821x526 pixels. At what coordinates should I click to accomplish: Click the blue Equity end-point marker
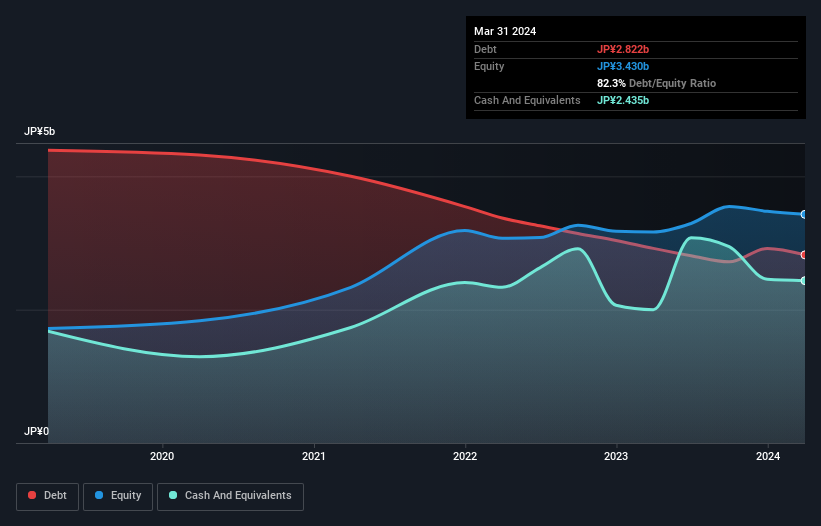[804, 215]
